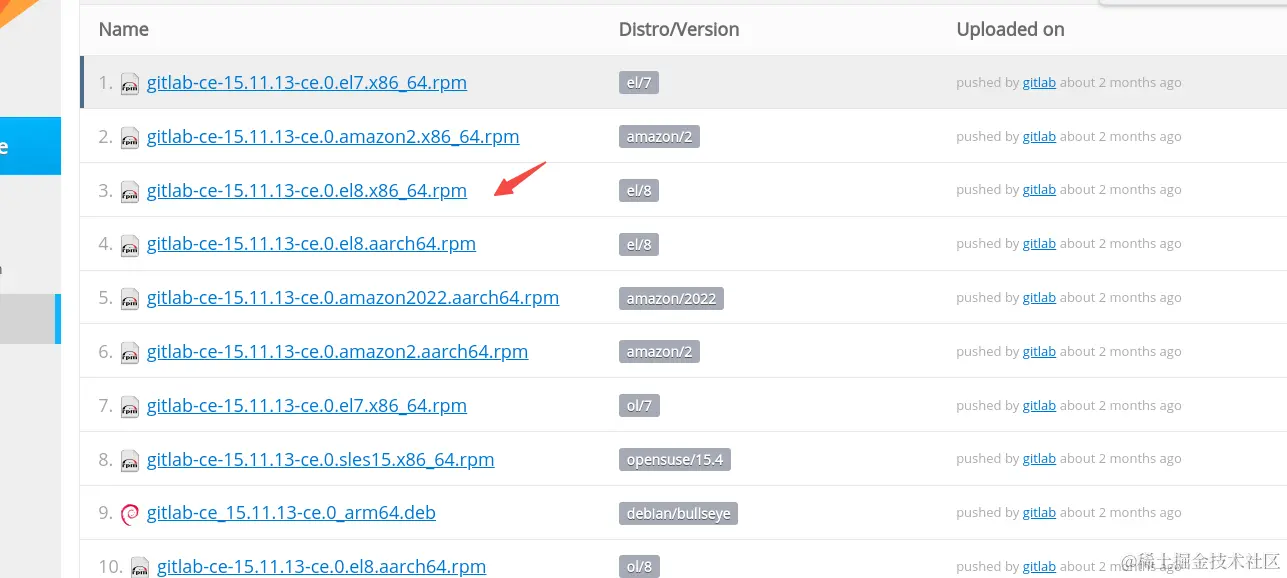1287x578 pixels.
Task: Click 'about 2 months ago' in el/7 row
Action: tap(1121, 83)
